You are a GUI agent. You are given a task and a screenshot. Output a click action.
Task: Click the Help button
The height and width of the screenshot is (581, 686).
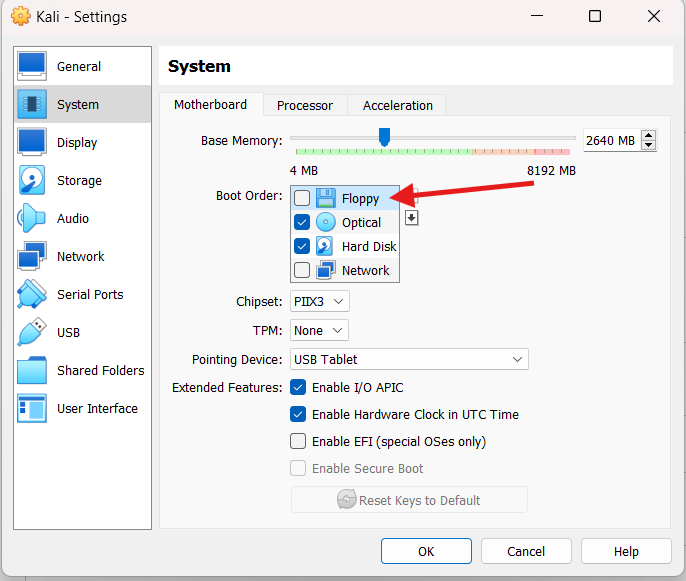[x=626, y=551]
